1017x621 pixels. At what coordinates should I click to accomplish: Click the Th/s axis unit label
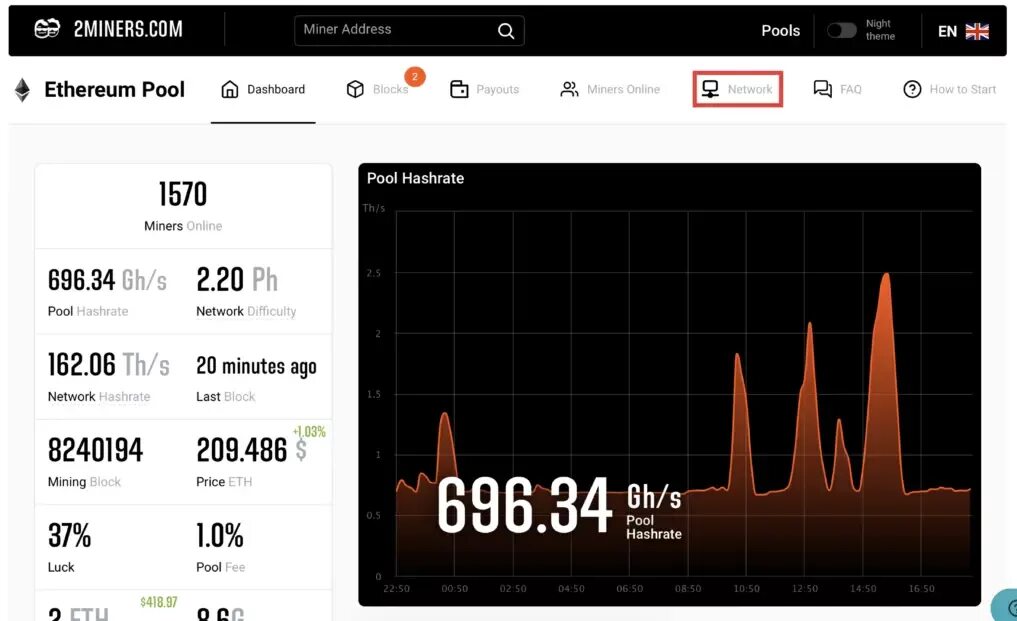(374, 208)
